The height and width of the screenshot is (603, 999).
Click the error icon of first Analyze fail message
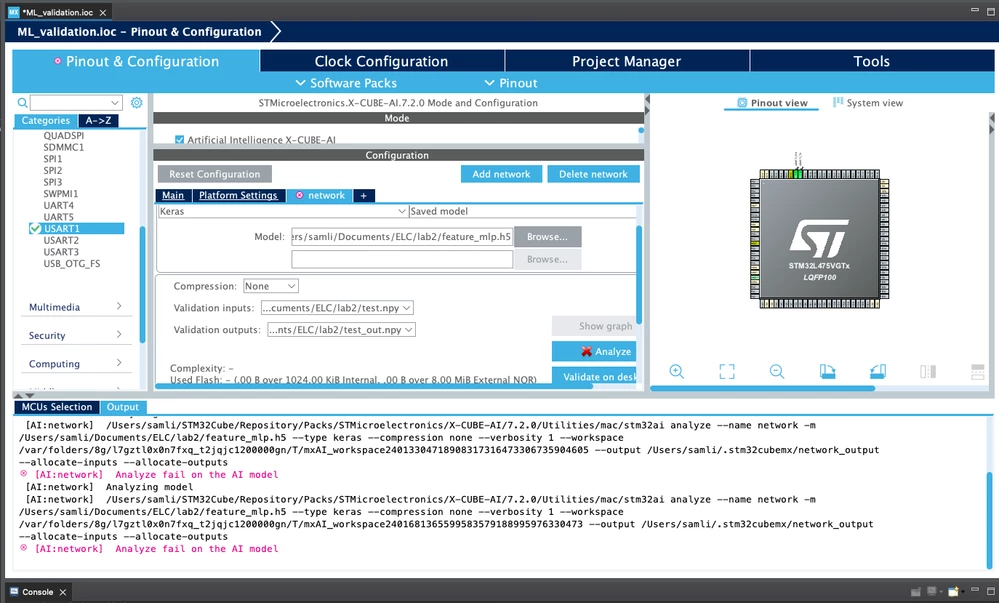[x=24, y=474]
